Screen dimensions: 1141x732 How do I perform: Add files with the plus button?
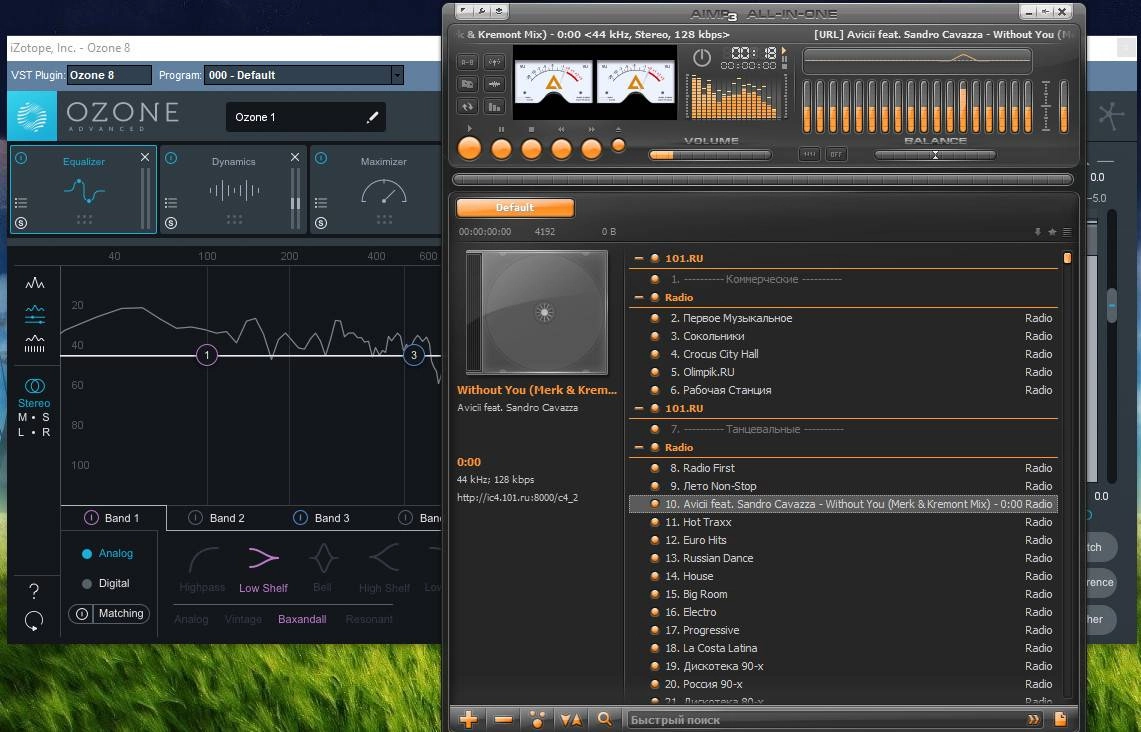(x=469, y=720)
